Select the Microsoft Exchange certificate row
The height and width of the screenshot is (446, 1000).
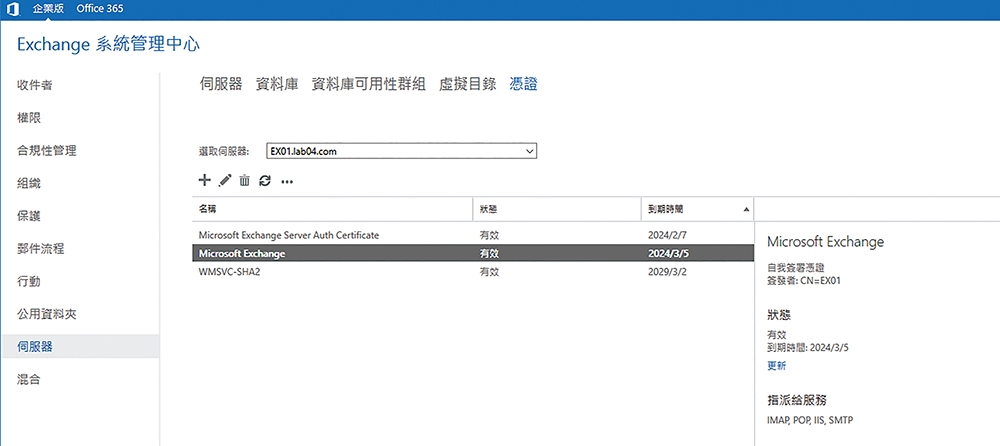pyautogui.click(x=473, y=253)
